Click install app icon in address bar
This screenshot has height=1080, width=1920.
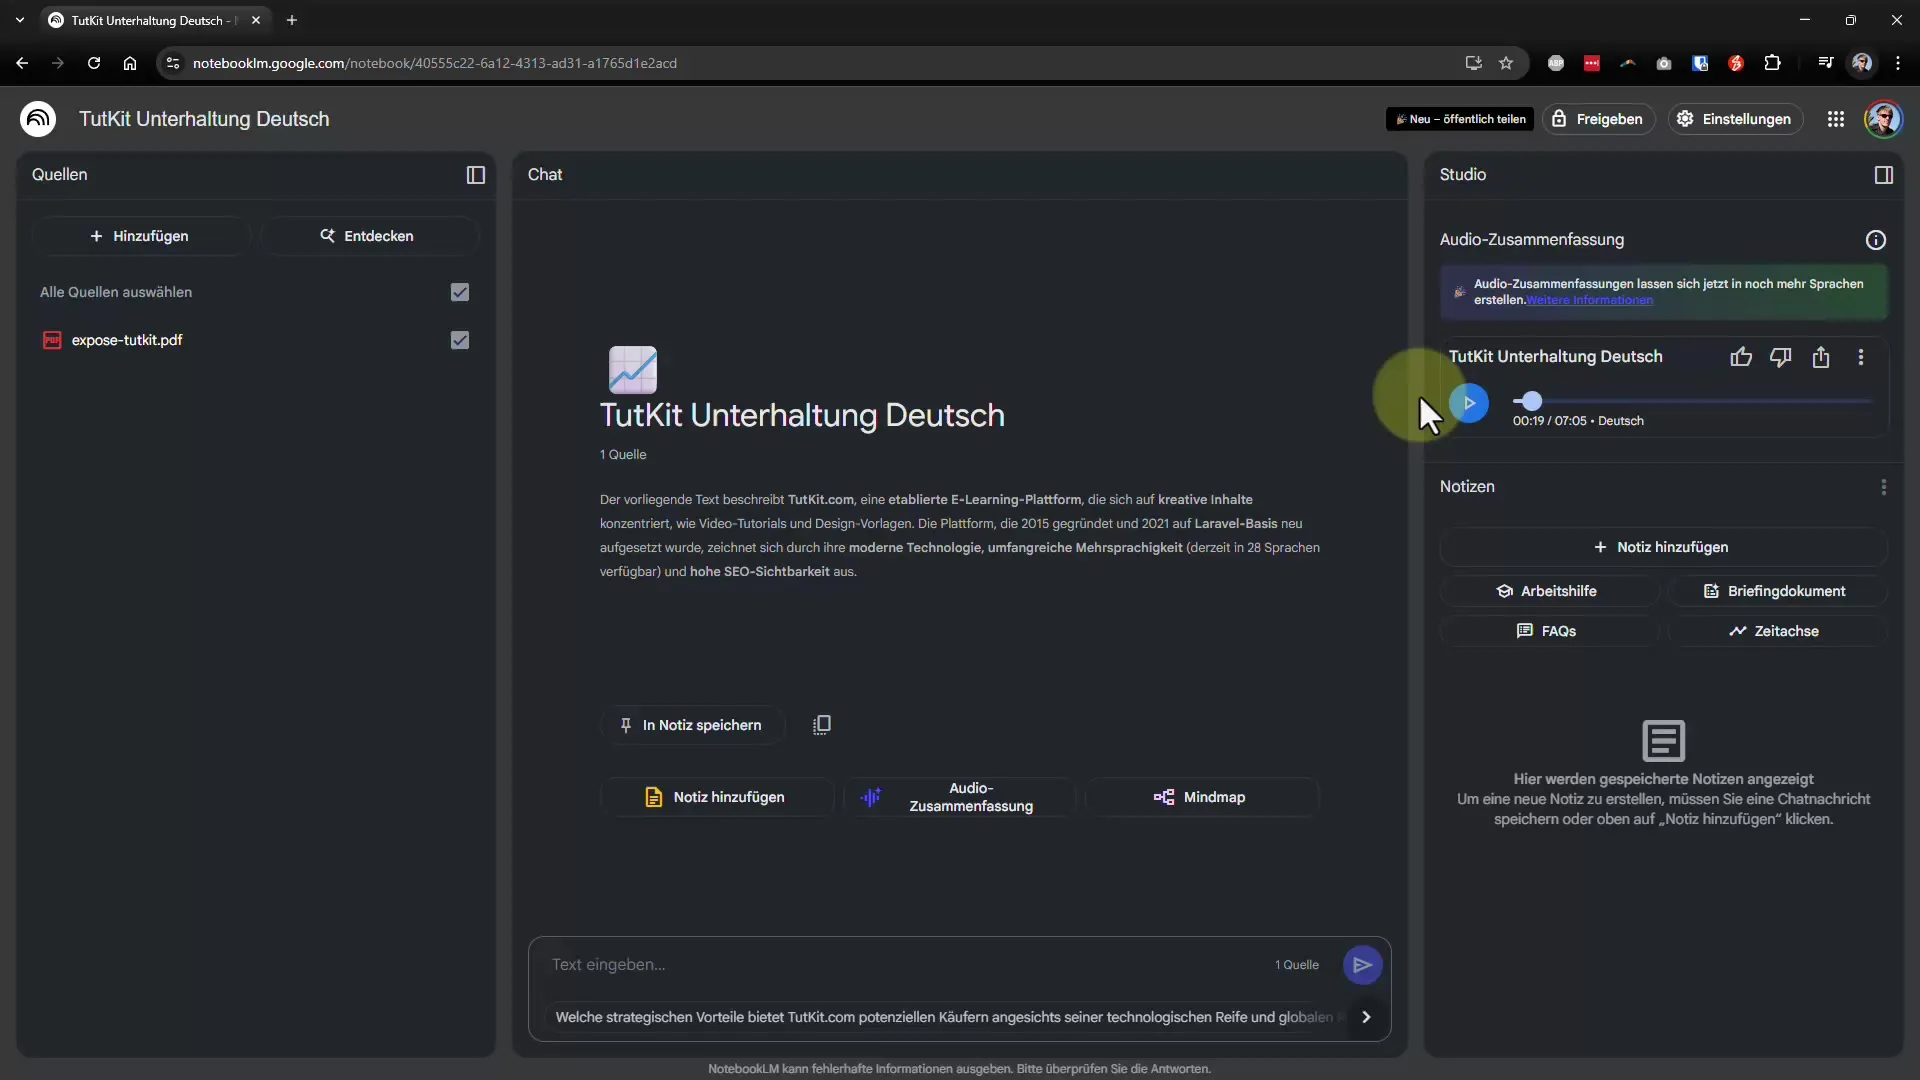(x=1473, y=63)
